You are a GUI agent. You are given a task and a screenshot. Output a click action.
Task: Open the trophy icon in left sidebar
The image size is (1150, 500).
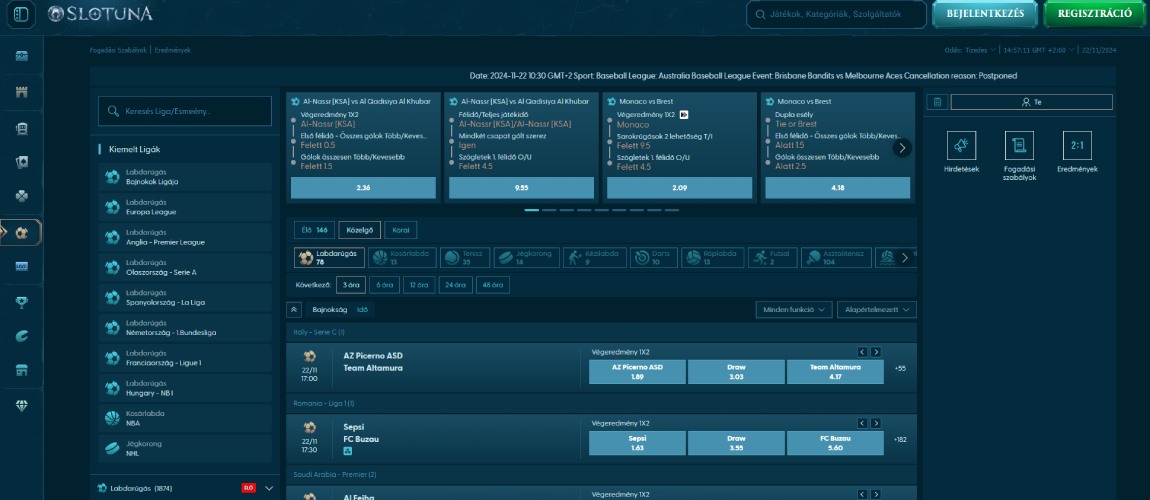pyautogui.click(x=21, y=301)
